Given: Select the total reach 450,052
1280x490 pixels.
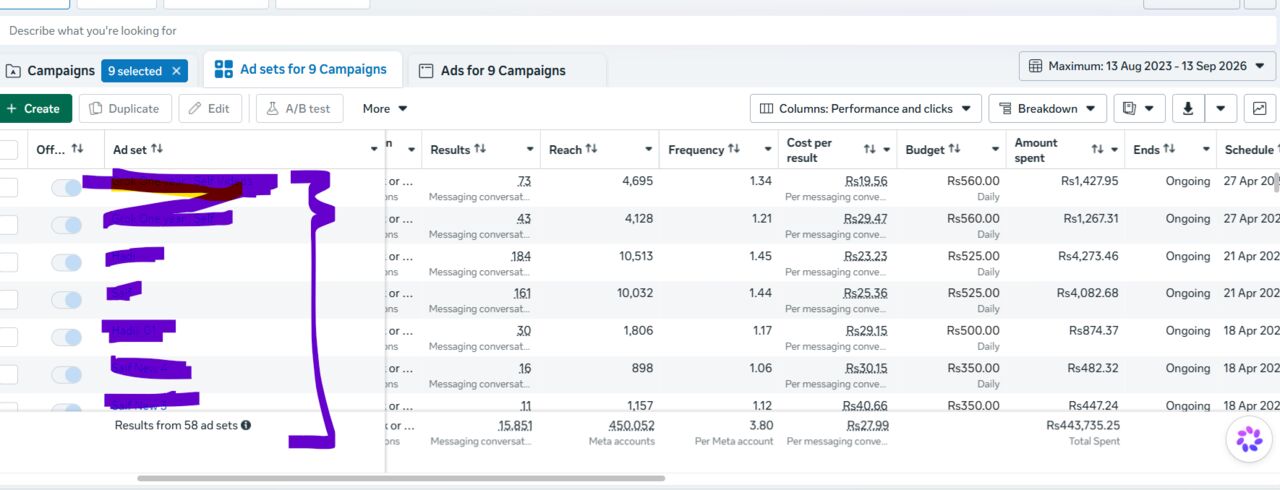Looking at the screenshot, I should click(x=629, y=425).
